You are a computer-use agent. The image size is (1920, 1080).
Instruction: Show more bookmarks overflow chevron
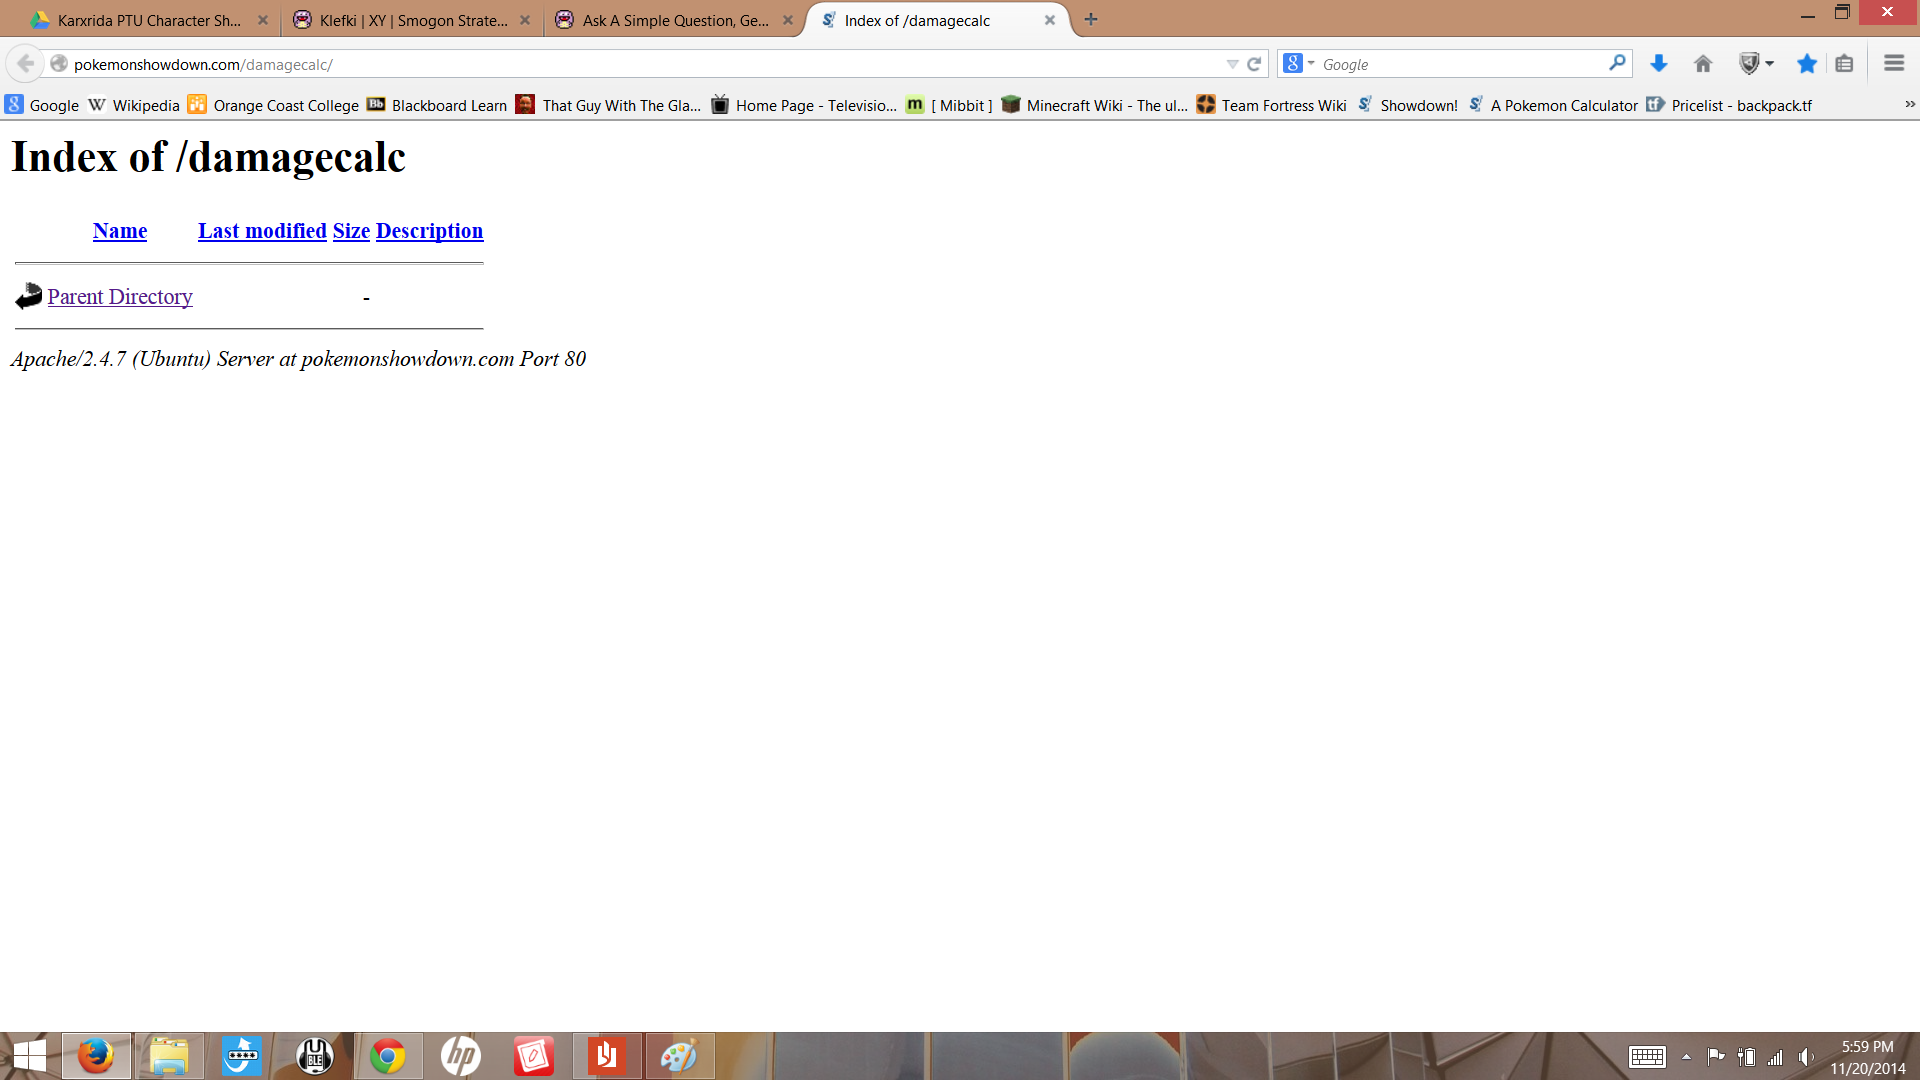click(x=1909, y=104)
